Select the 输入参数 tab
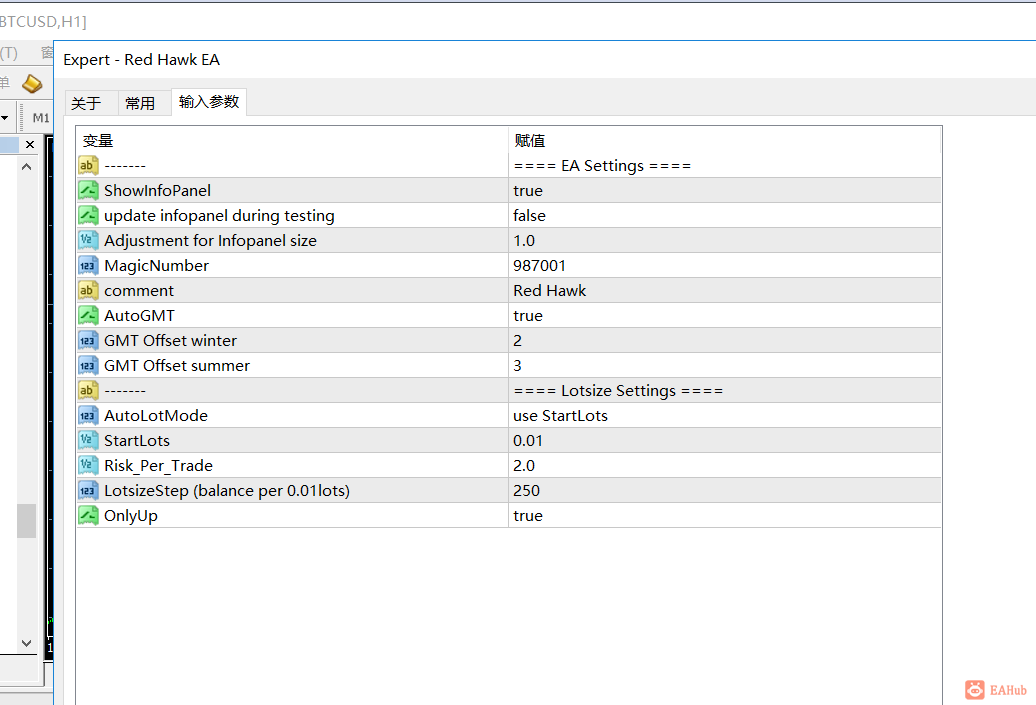This screenshot has height=705, width=1036. tap(209, 102)
